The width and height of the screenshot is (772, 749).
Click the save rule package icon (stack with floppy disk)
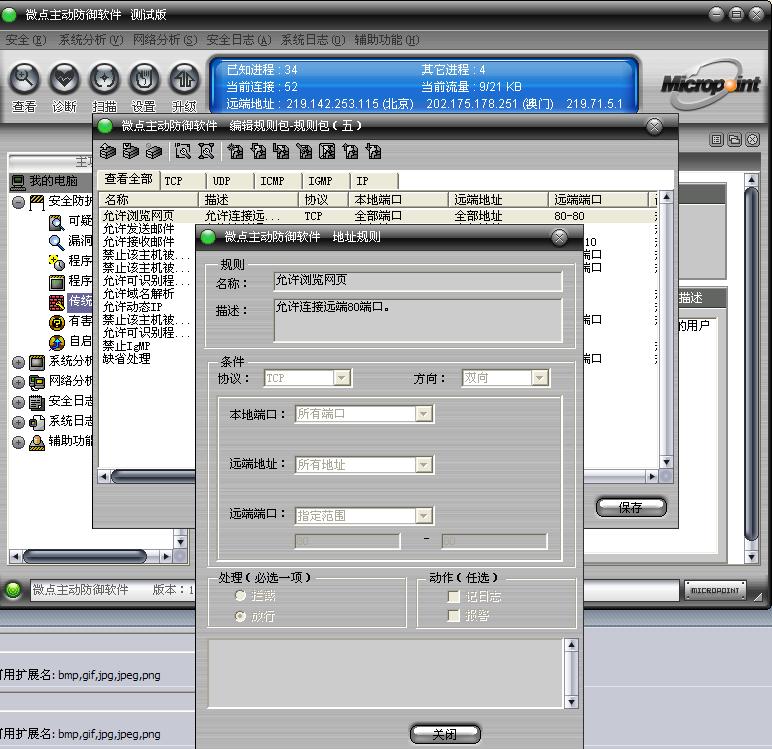(x=130, y=151)
